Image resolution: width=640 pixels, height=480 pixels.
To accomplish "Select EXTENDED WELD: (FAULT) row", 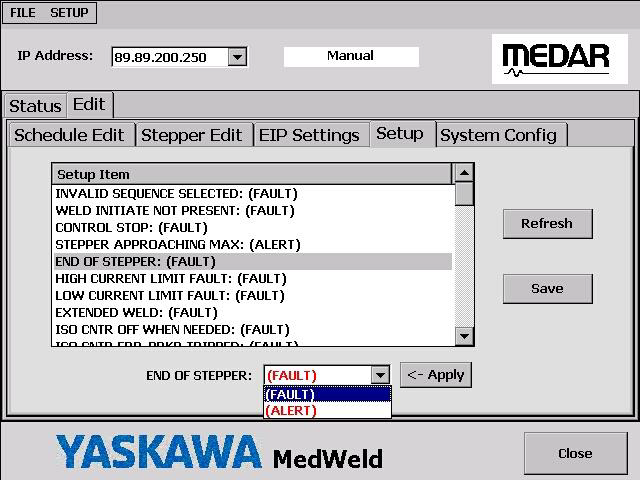I will pyautogui.click(x=253, y=313).
